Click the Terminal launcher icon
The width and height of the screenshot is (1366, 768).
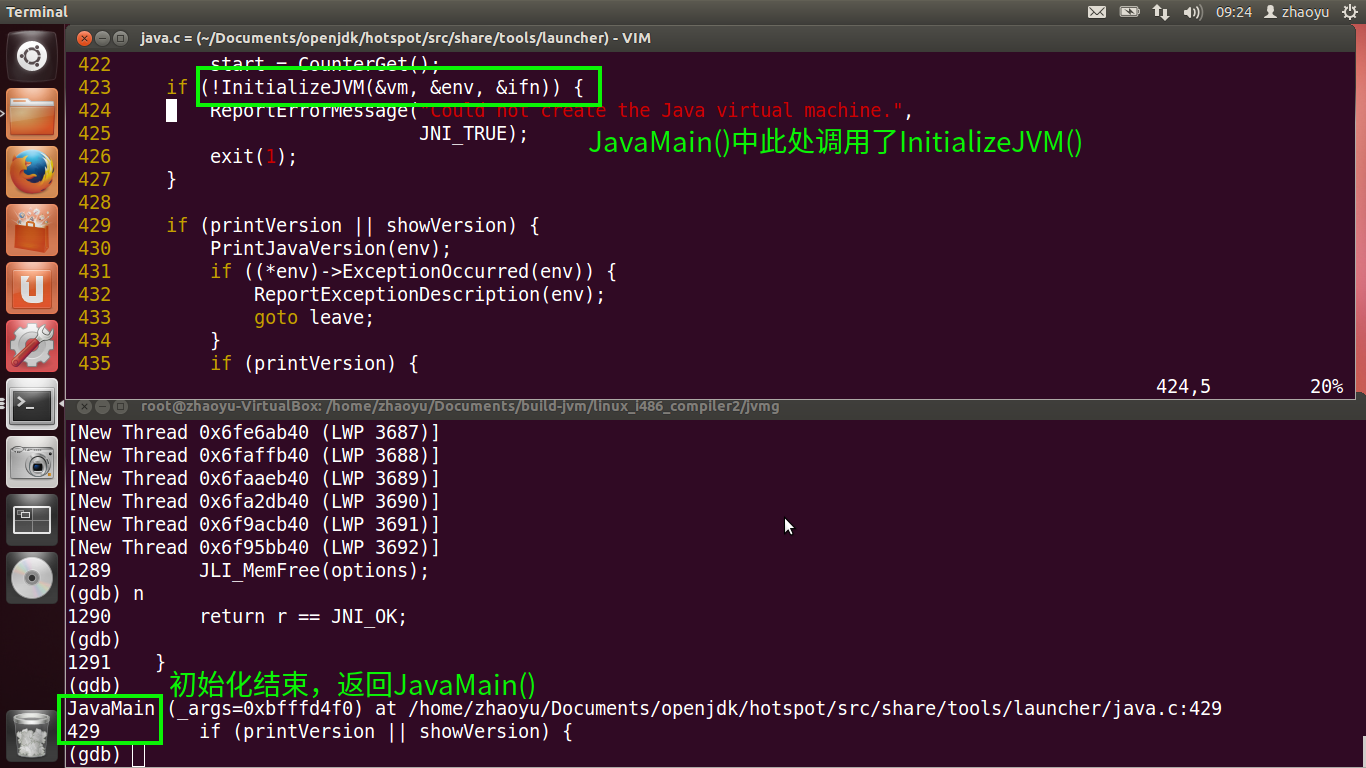[x=32, y=404]
